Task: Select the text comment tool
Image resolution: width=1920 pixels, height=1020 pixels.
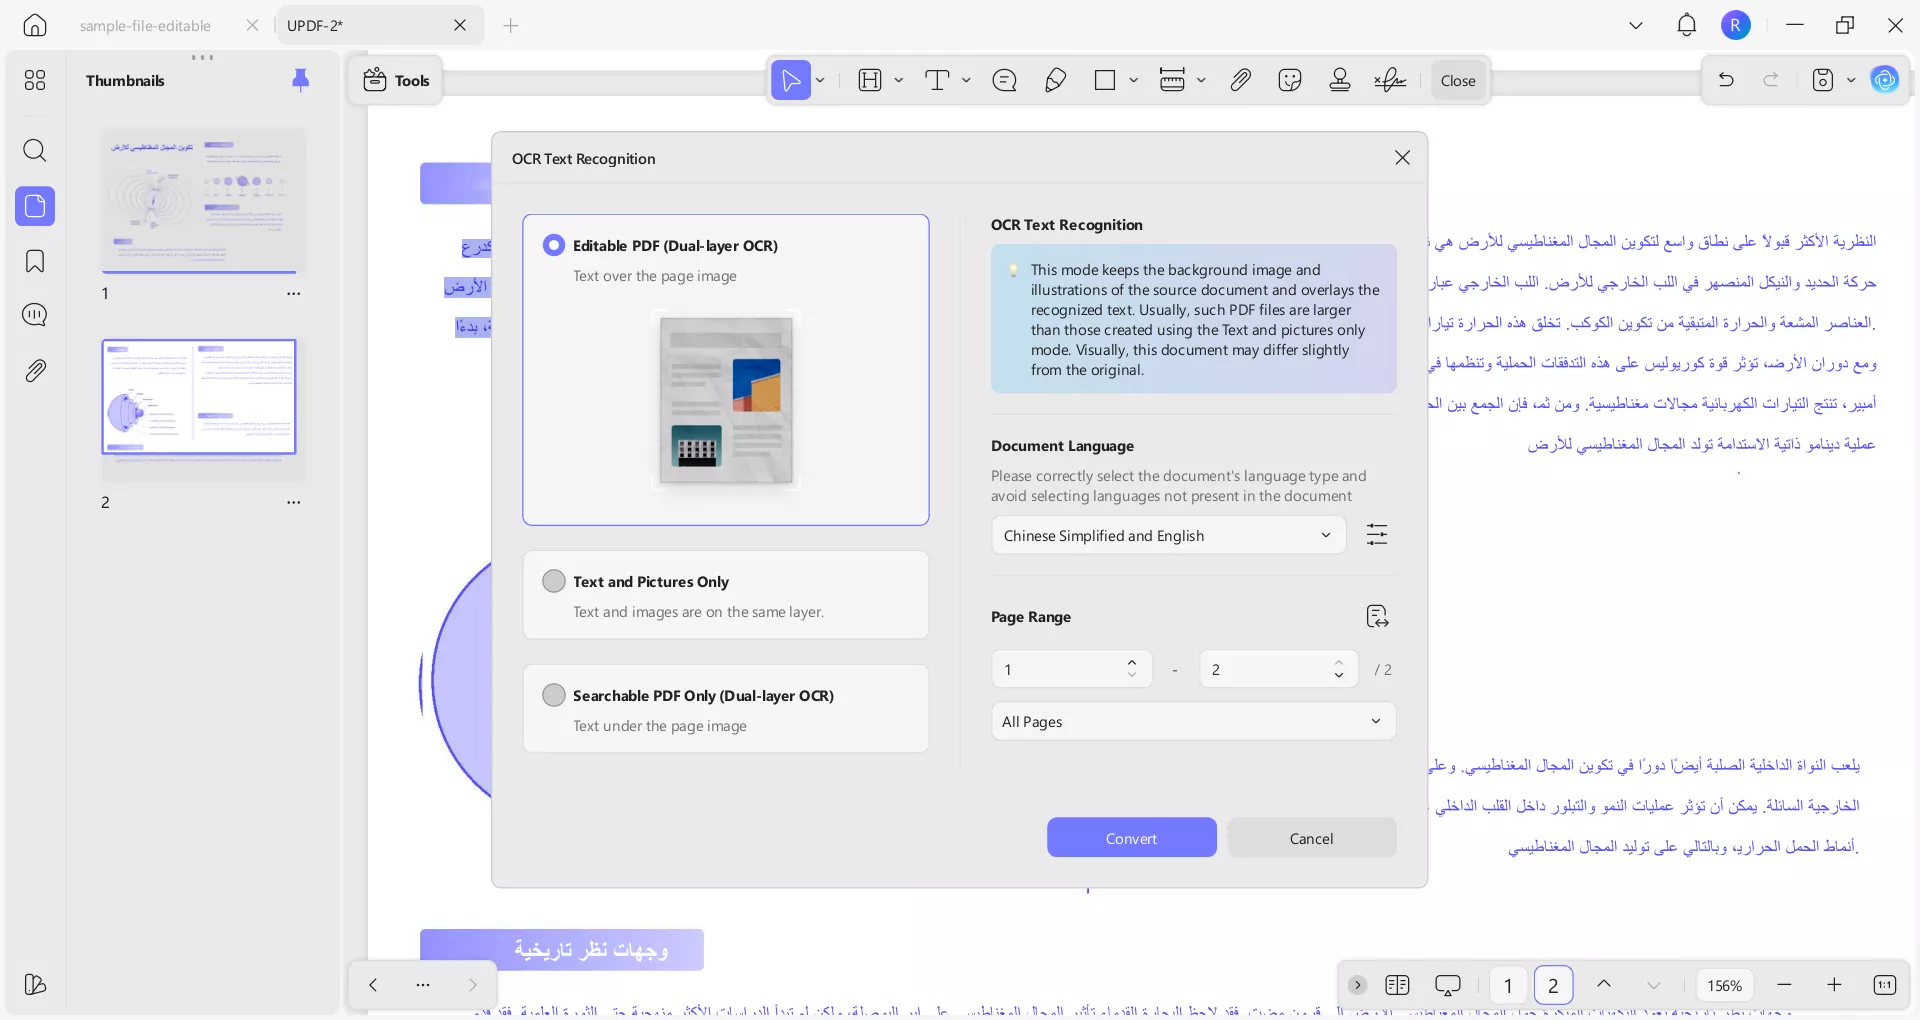Action: pyautogui.click(x=937, y=81)
